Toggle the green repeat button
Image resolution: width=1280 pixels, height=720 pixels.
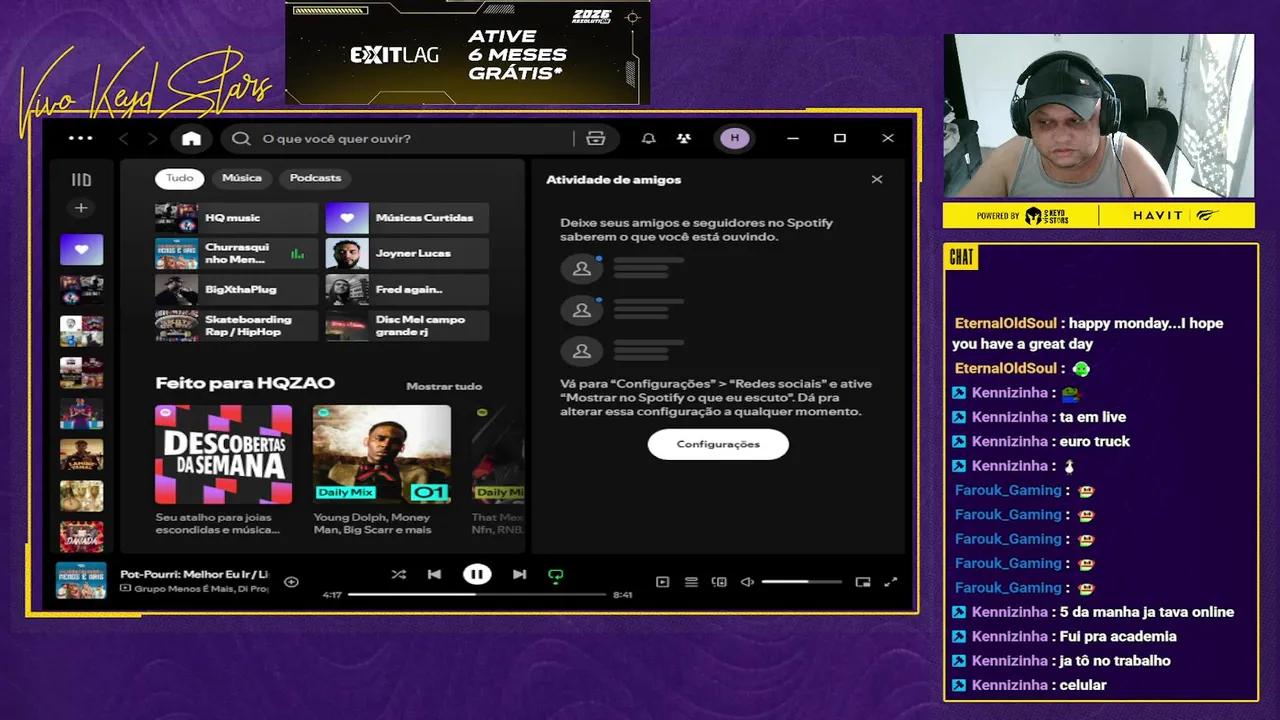click(556, 575)
